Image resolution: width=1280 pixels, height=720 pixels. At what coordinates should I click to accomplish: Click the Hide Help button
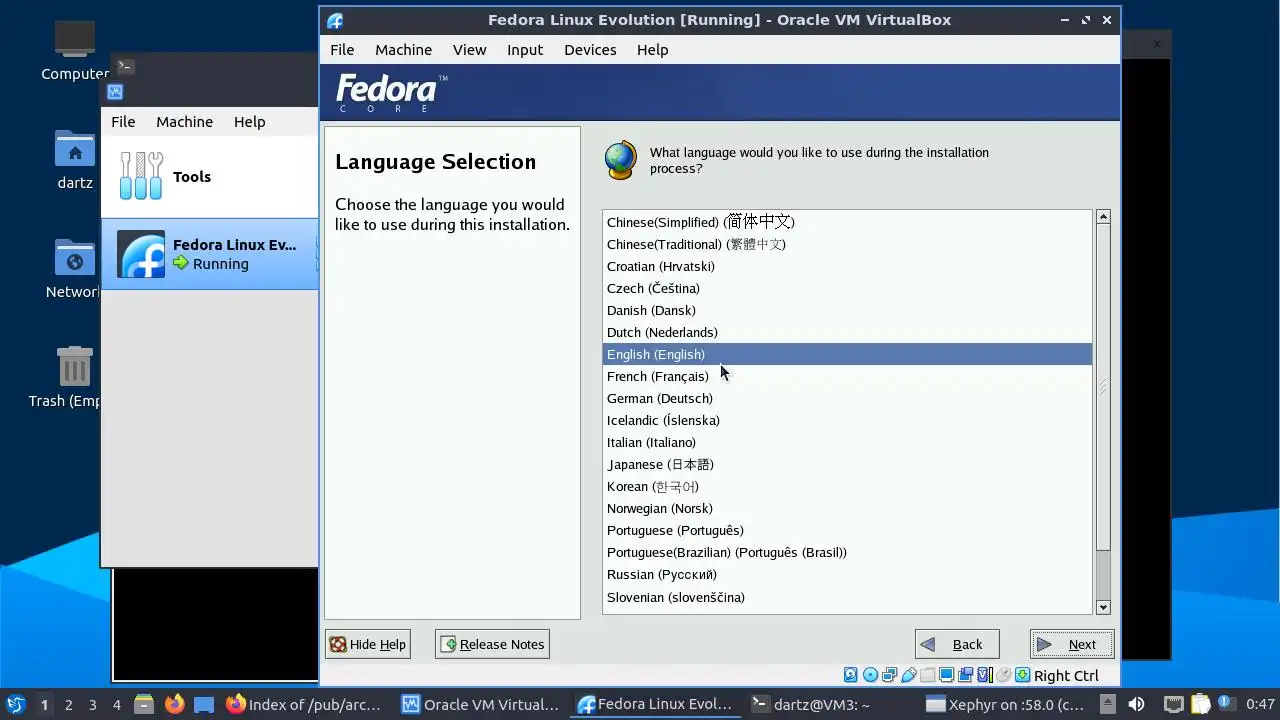(x=367, y=644)
